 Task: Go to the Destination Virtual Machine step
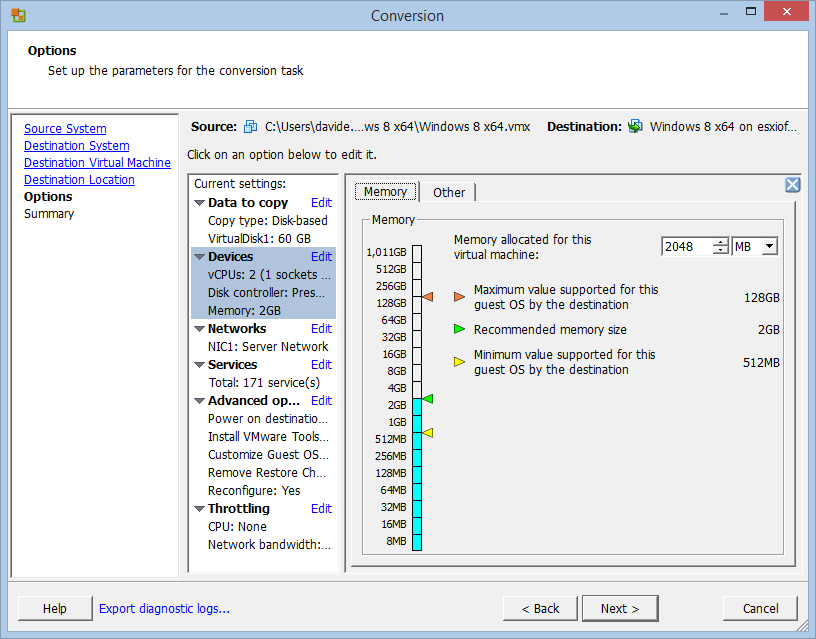(97, 163)
